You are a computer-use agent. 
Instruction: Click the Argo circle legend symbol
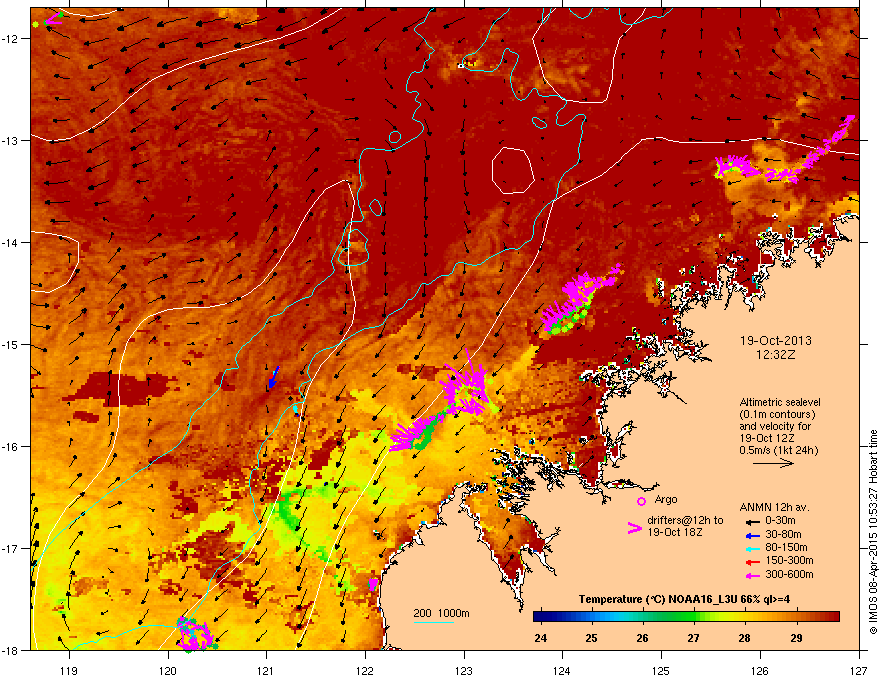(x=641, y=501)
